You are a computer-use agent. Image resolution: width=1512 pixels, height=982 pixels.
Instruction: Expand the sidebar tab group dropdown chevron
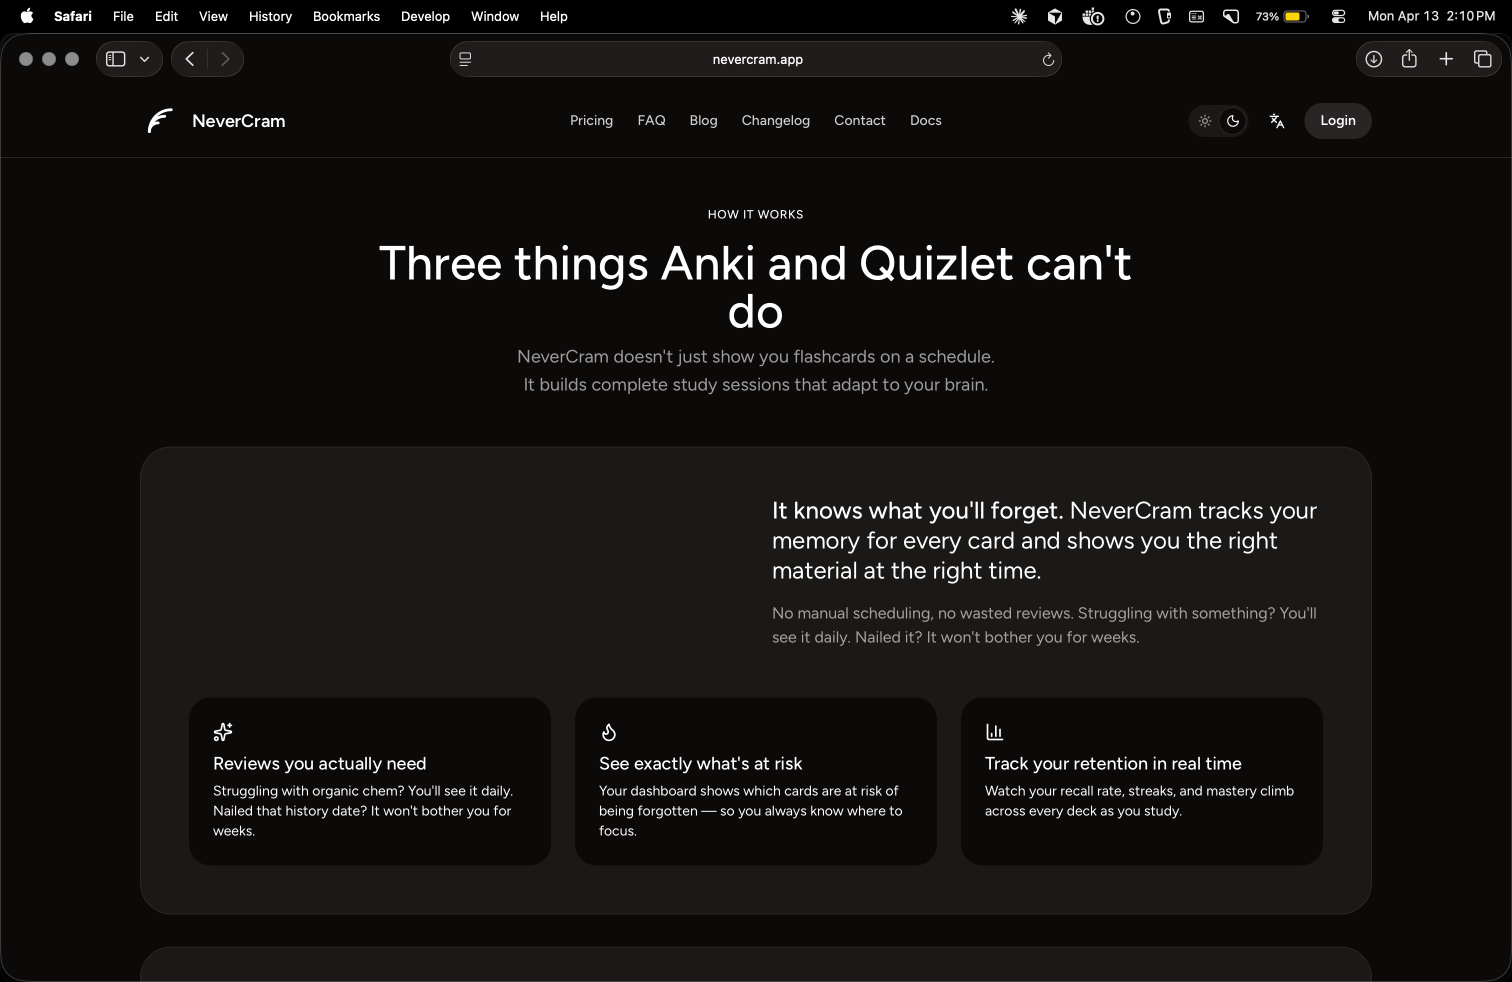[x=145, y=59]
